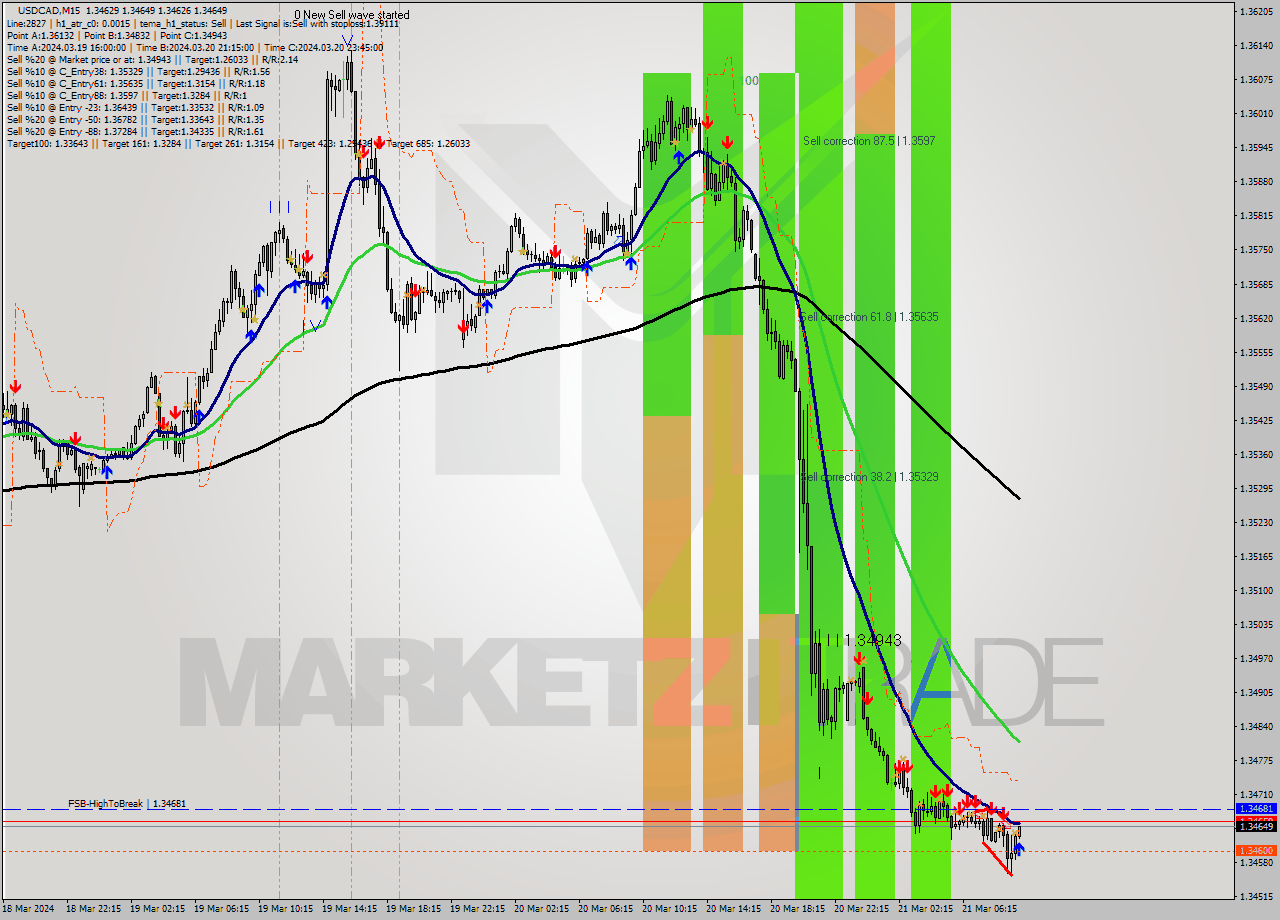Click the 'Sell correction 87.5 | 1.3597' label
Viewport: 1280px width, 920px height.
(x=869, y=141)
